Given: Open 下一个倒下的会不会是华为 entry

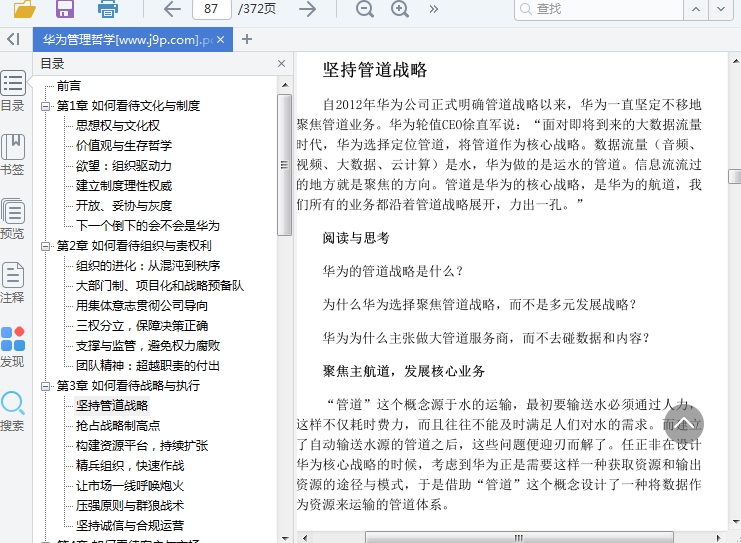Looking at the screenshot, I should click(x=148, y=225).
